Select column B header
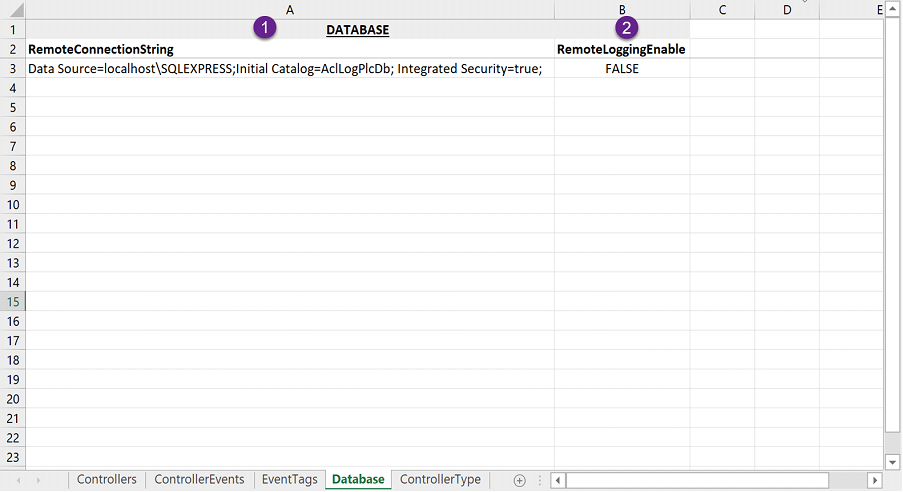The width and height of the screenshot is (903, 492). pyautogui.click(x=622, y=9)
